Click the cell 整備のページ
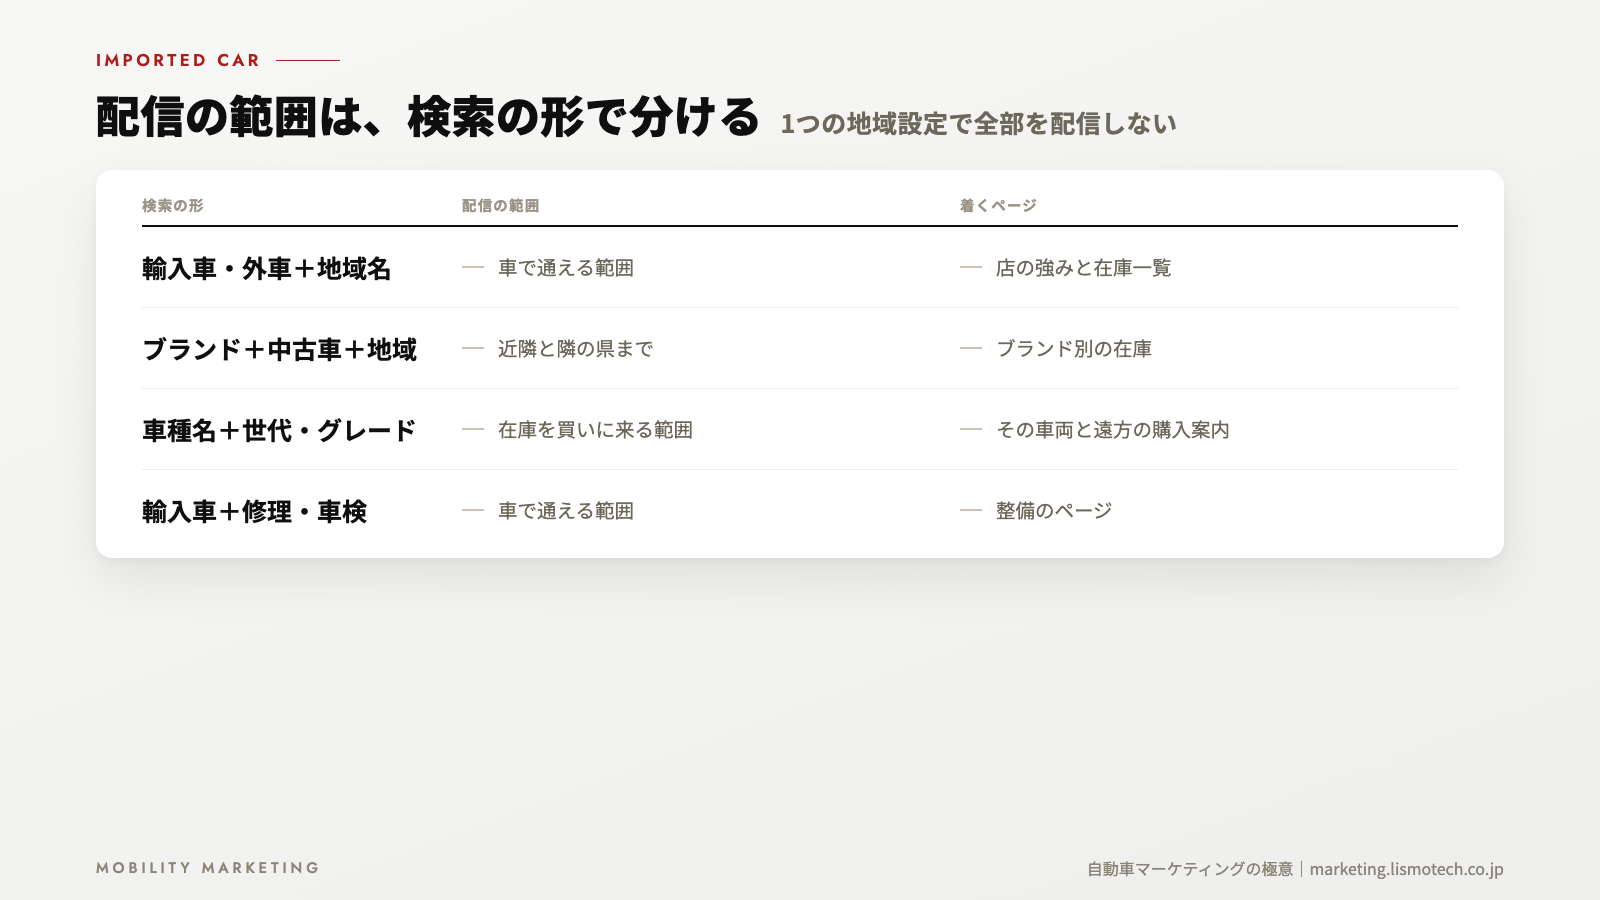Screen dimensions: 1600x900 pyautogui.click(x=1054, y=511)
